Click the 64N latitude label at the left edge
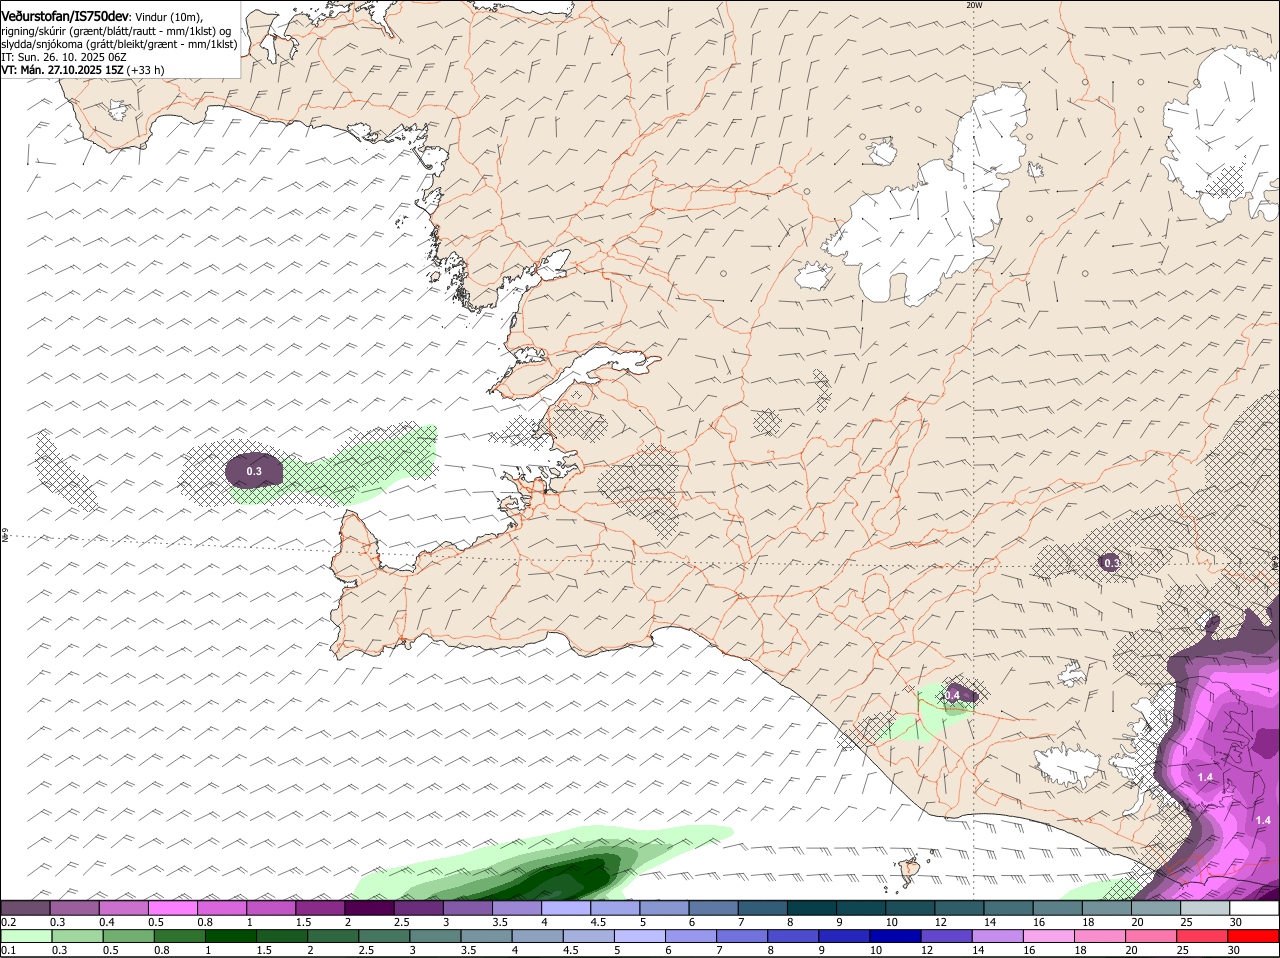 [5, 537]
